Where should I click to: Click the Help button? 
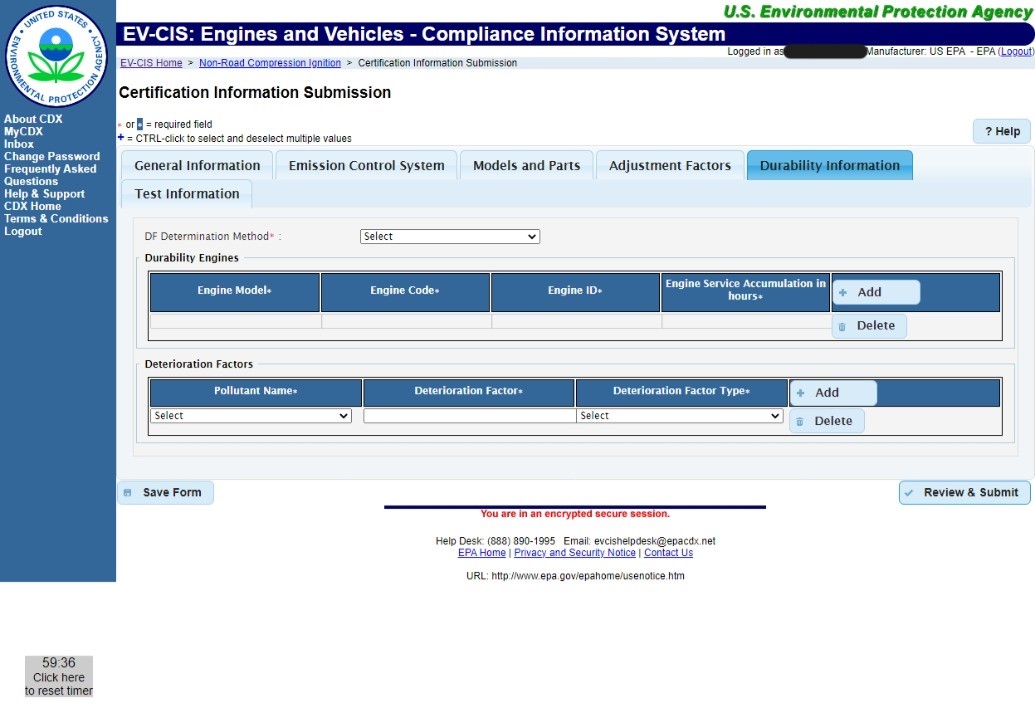[1002, 131]
